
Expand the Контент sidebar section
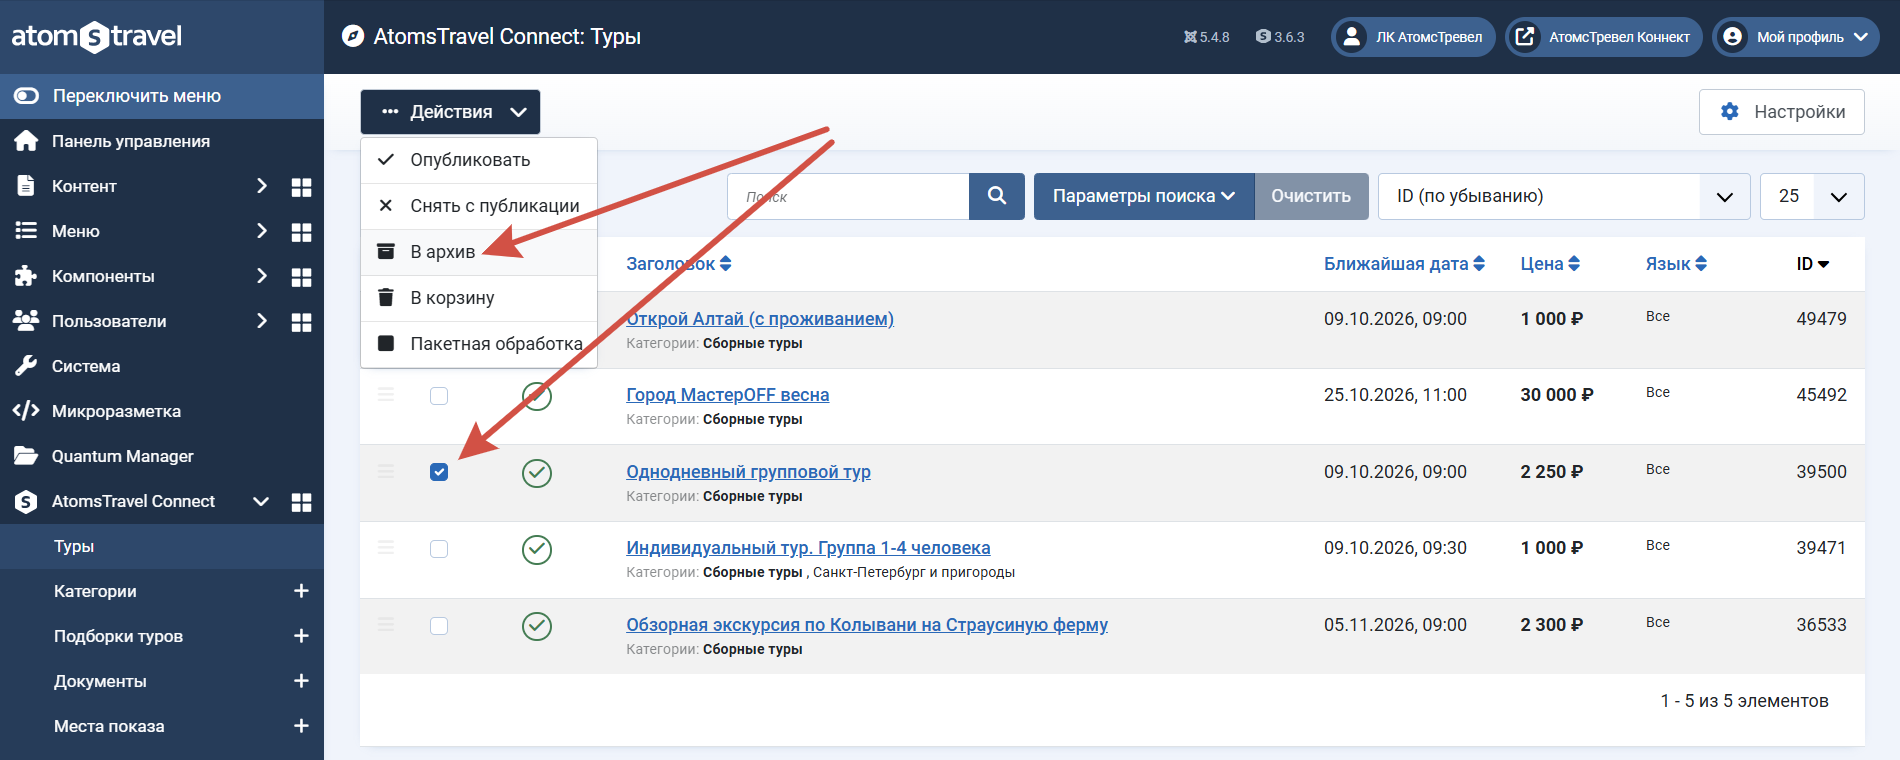(x=262, y=186)
